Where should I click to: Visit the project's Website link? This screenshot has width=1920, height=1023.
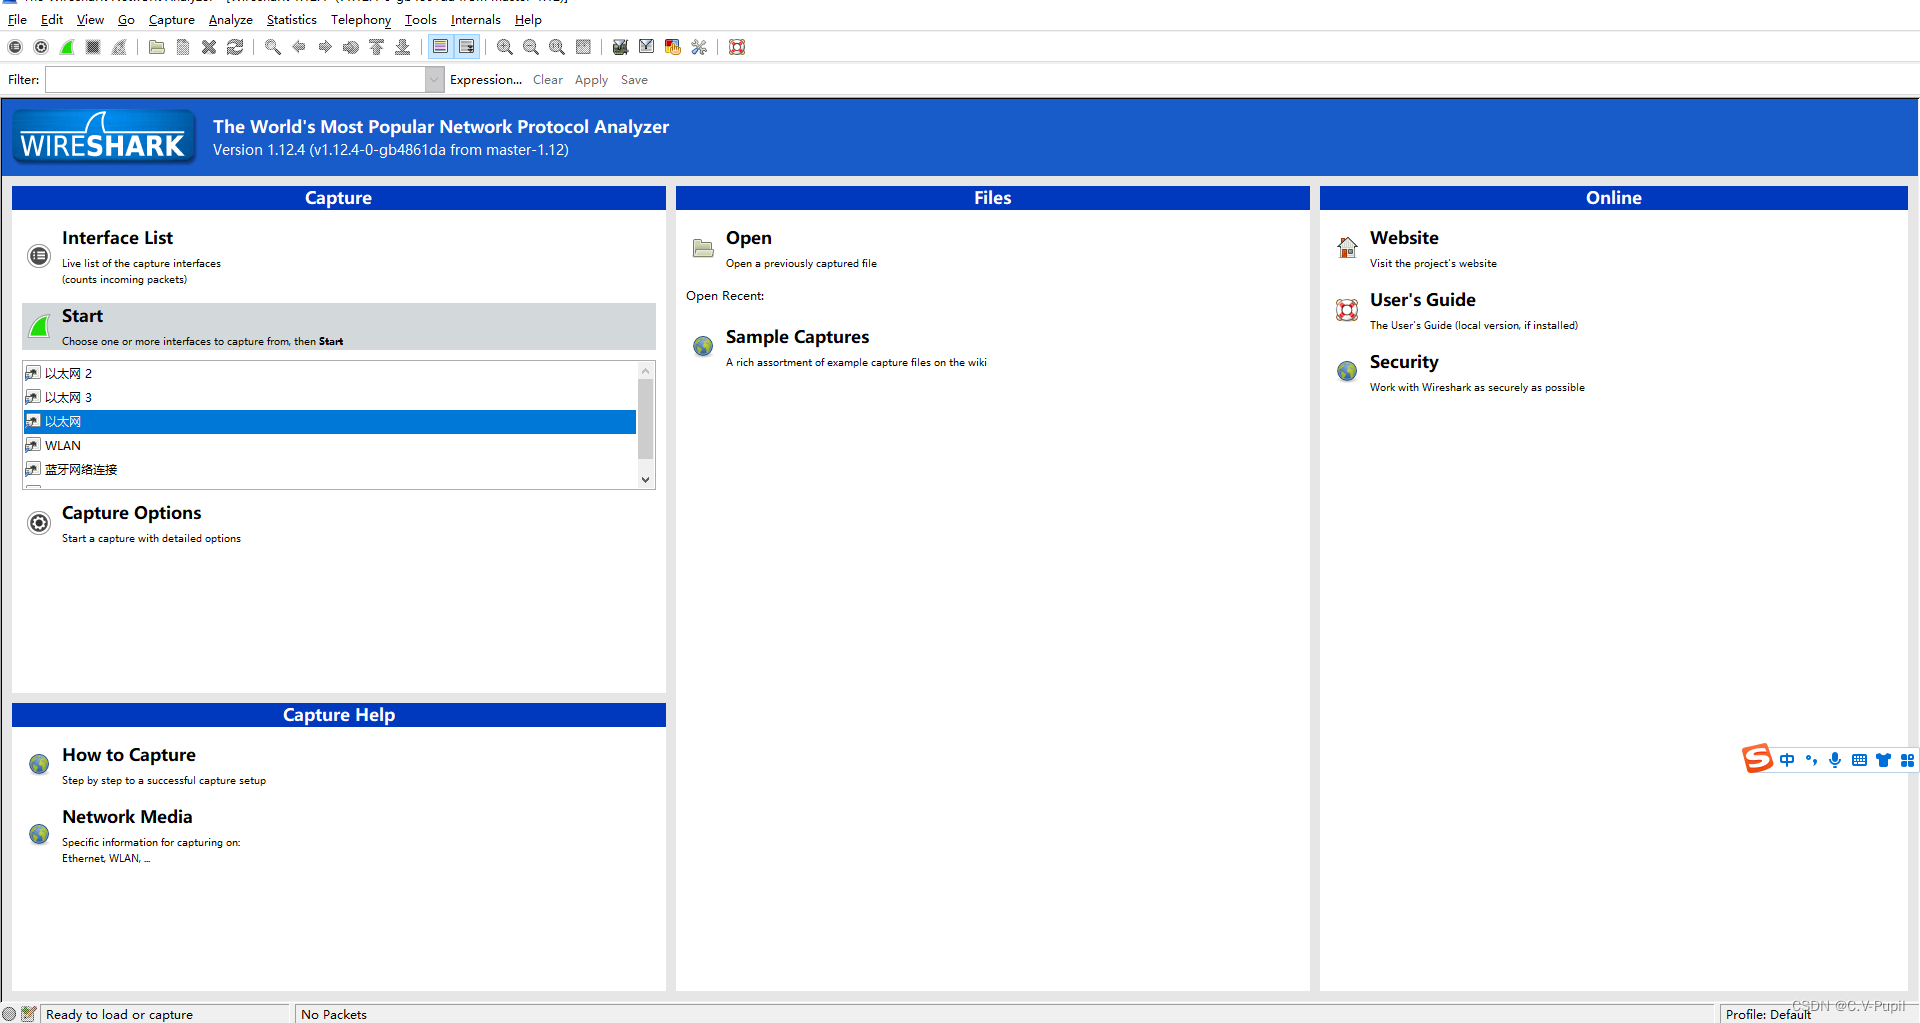pyautogui.click(x=1404, y=238)
